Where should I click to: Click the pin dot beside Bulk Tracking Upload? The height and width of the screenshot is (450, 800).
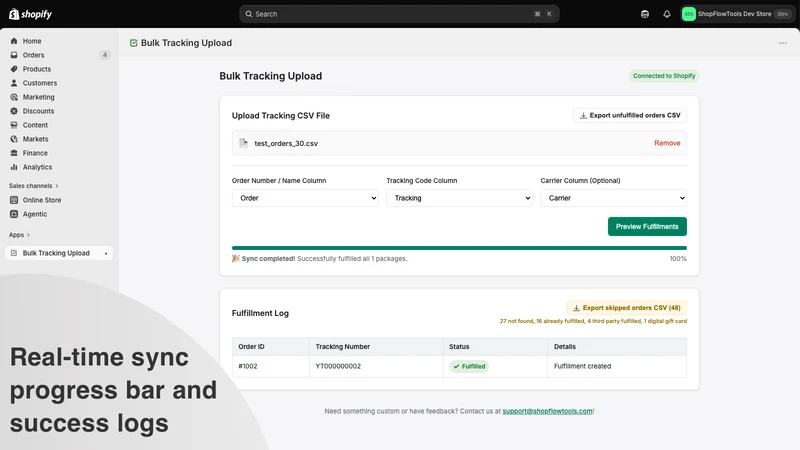(x=106, y=254)
